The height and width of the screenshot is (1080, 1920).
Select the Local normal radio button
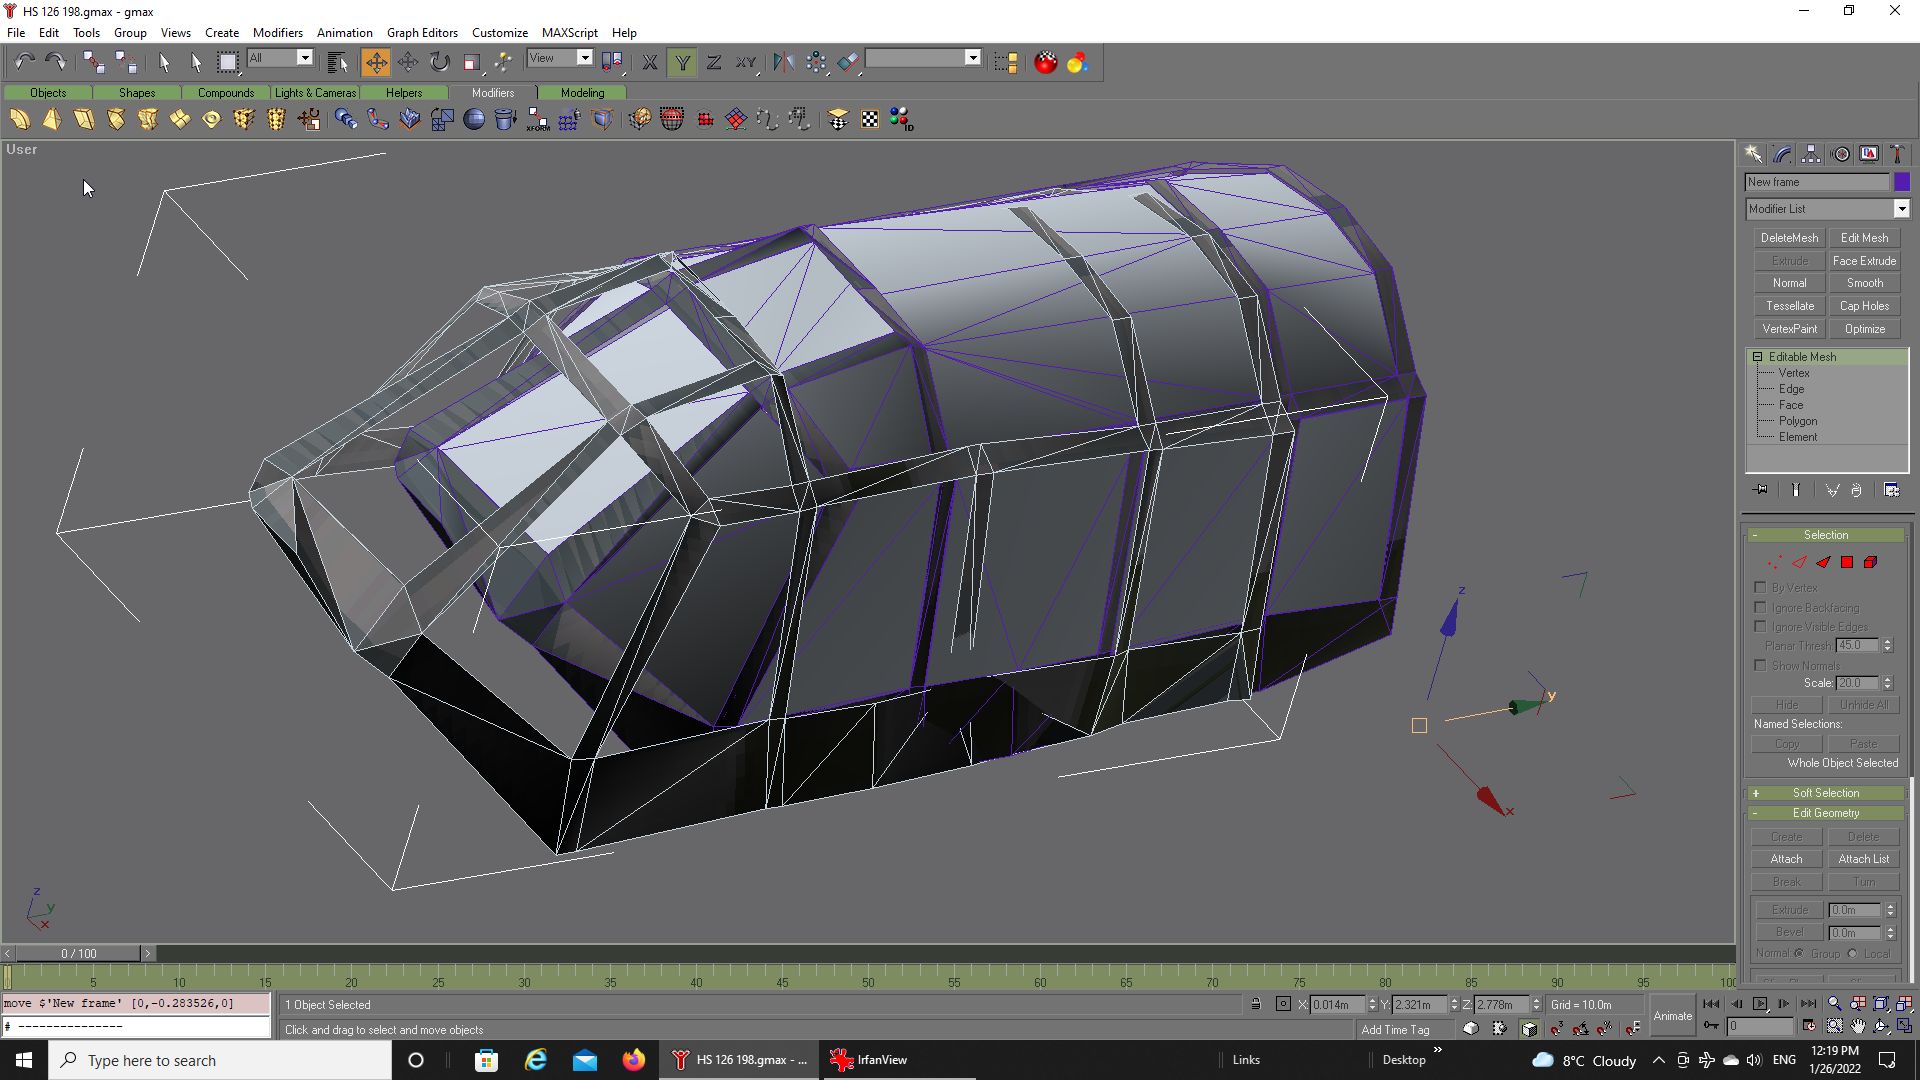[x=1853, y=954]
